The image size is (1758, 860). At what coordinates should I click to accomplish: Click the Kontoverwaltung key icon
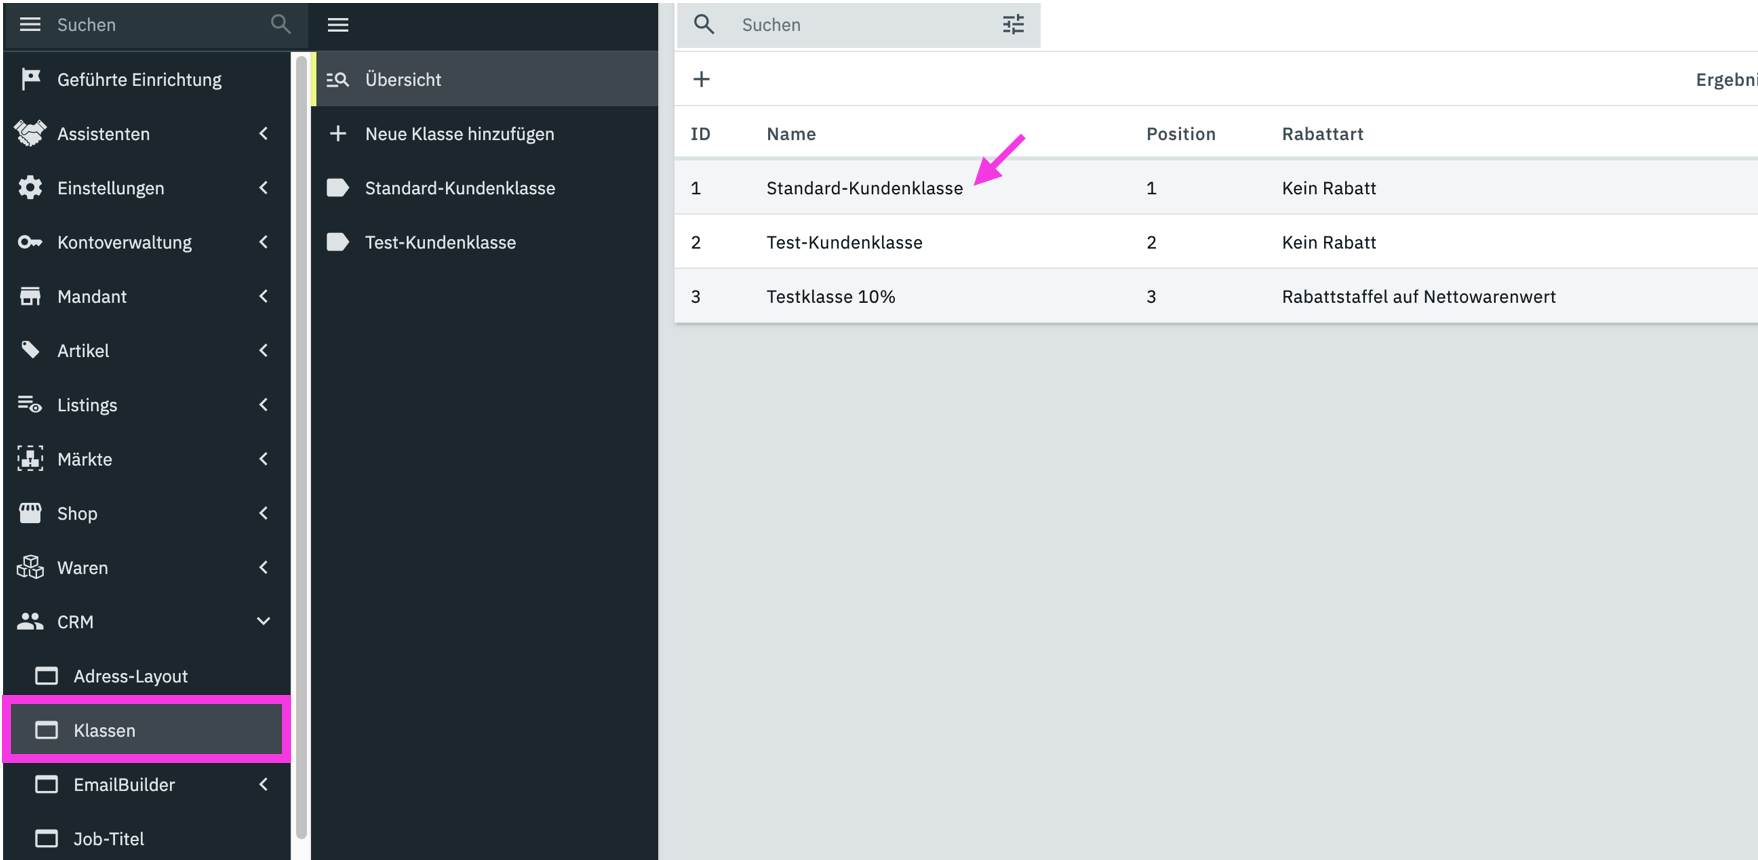click(x=31, y=242)
